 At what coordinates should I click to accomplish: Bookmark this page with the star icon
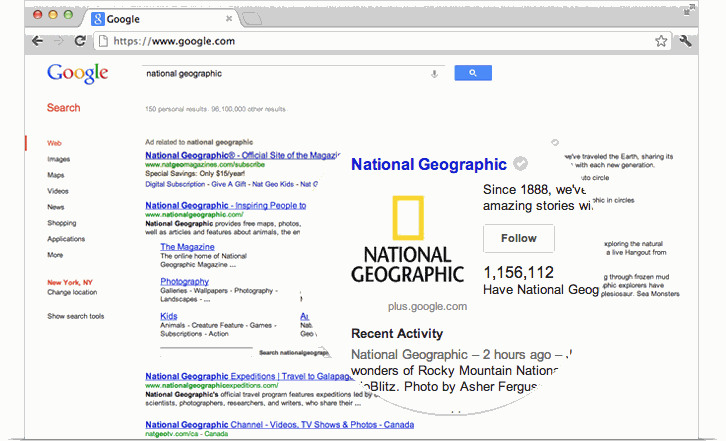tap(661, 41)
